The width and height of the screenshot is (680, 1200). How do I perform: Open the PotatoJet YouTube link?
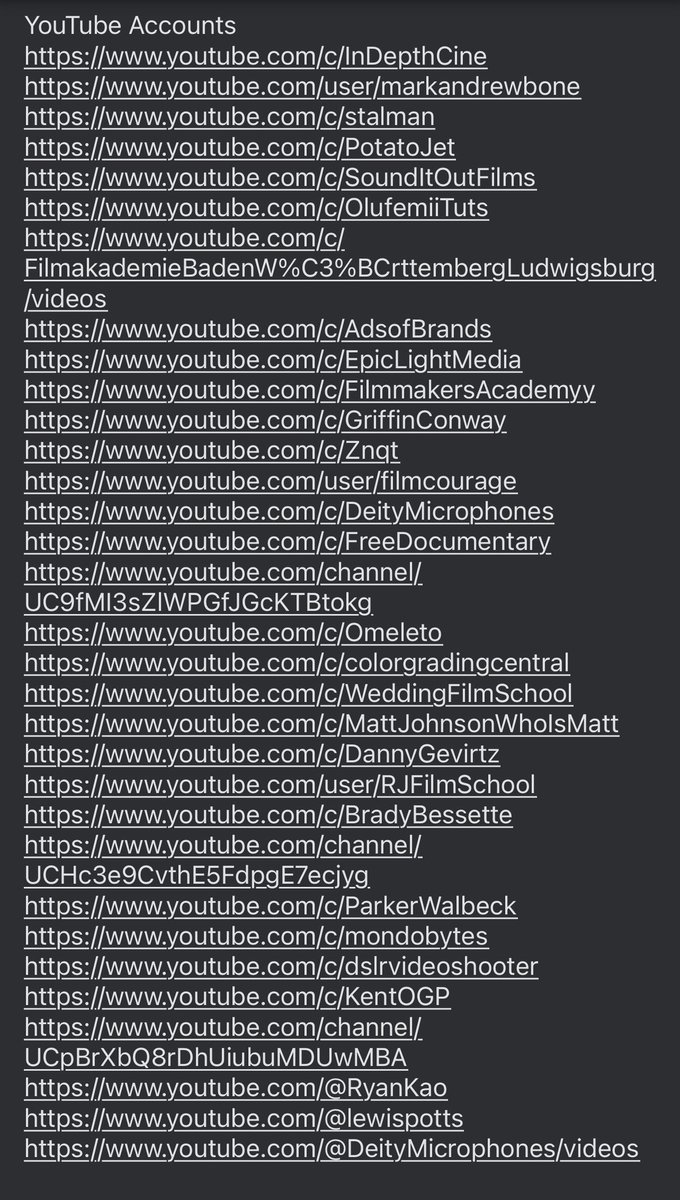tap(240, 147)
